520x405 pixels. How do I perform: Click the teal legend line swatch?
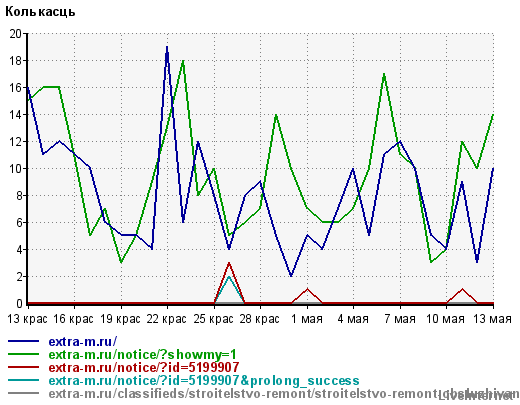[x=24, y=380]
